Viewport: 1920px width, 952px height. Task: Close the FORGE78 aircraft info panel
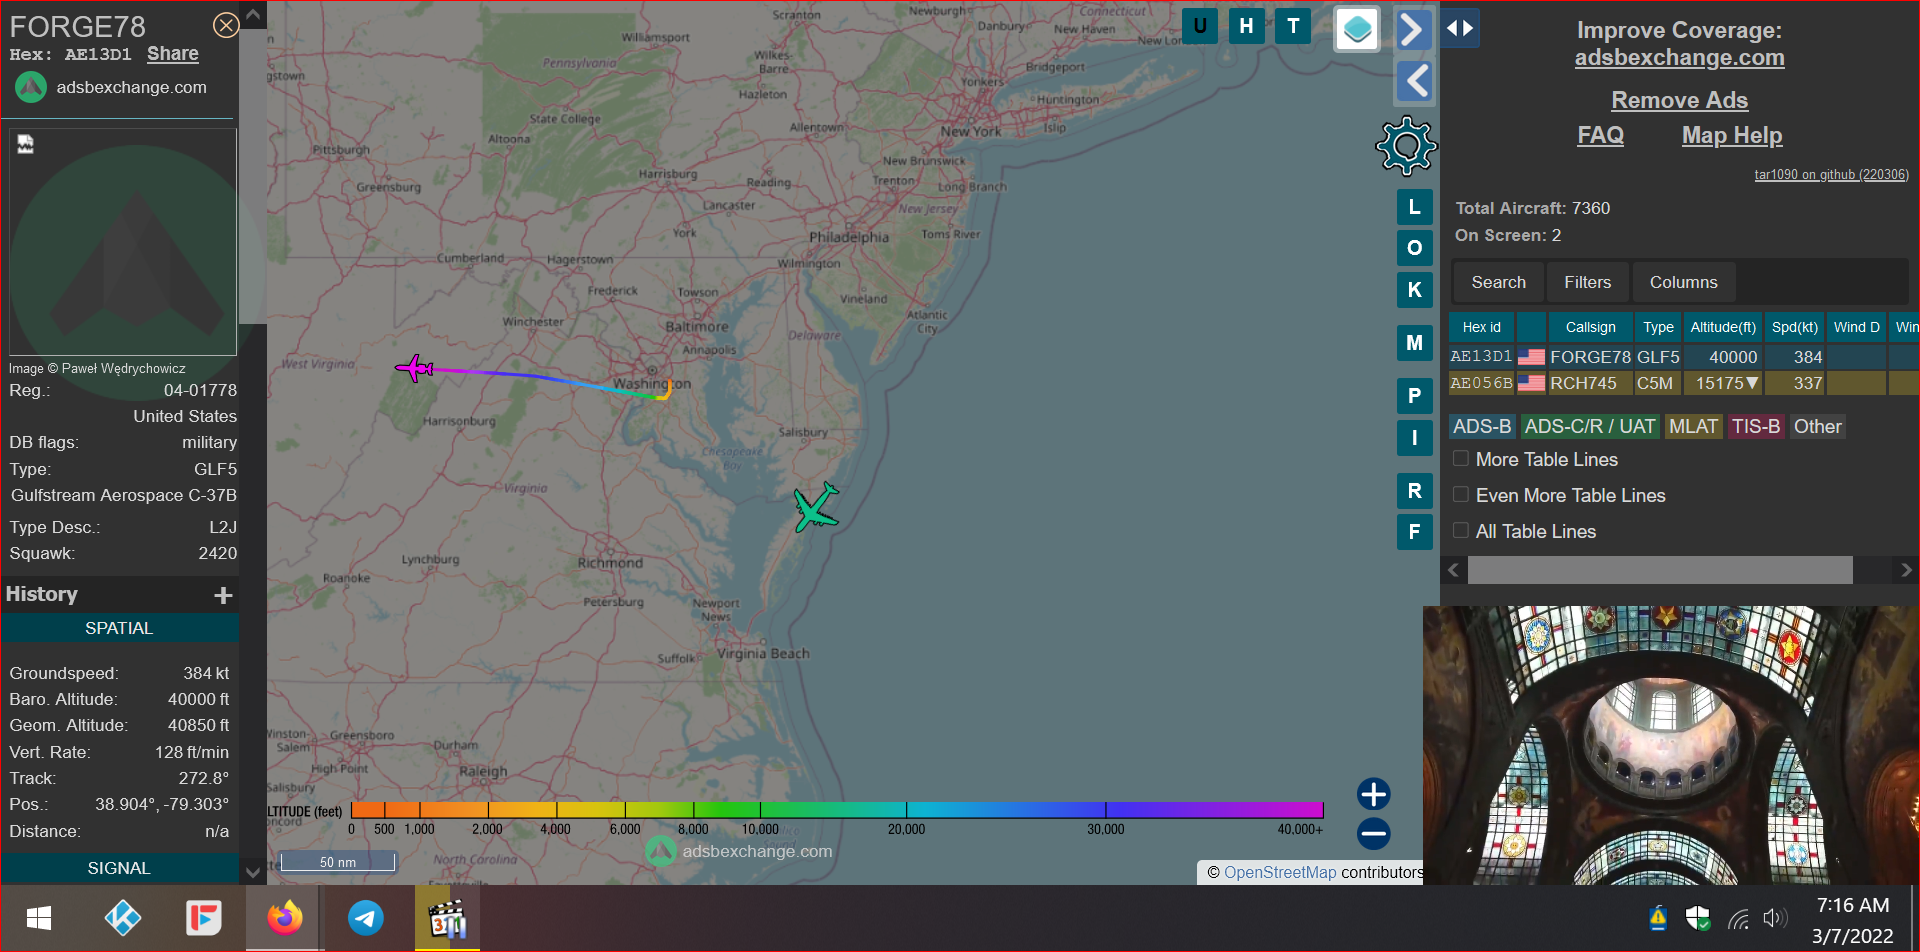tap(226, 25)
